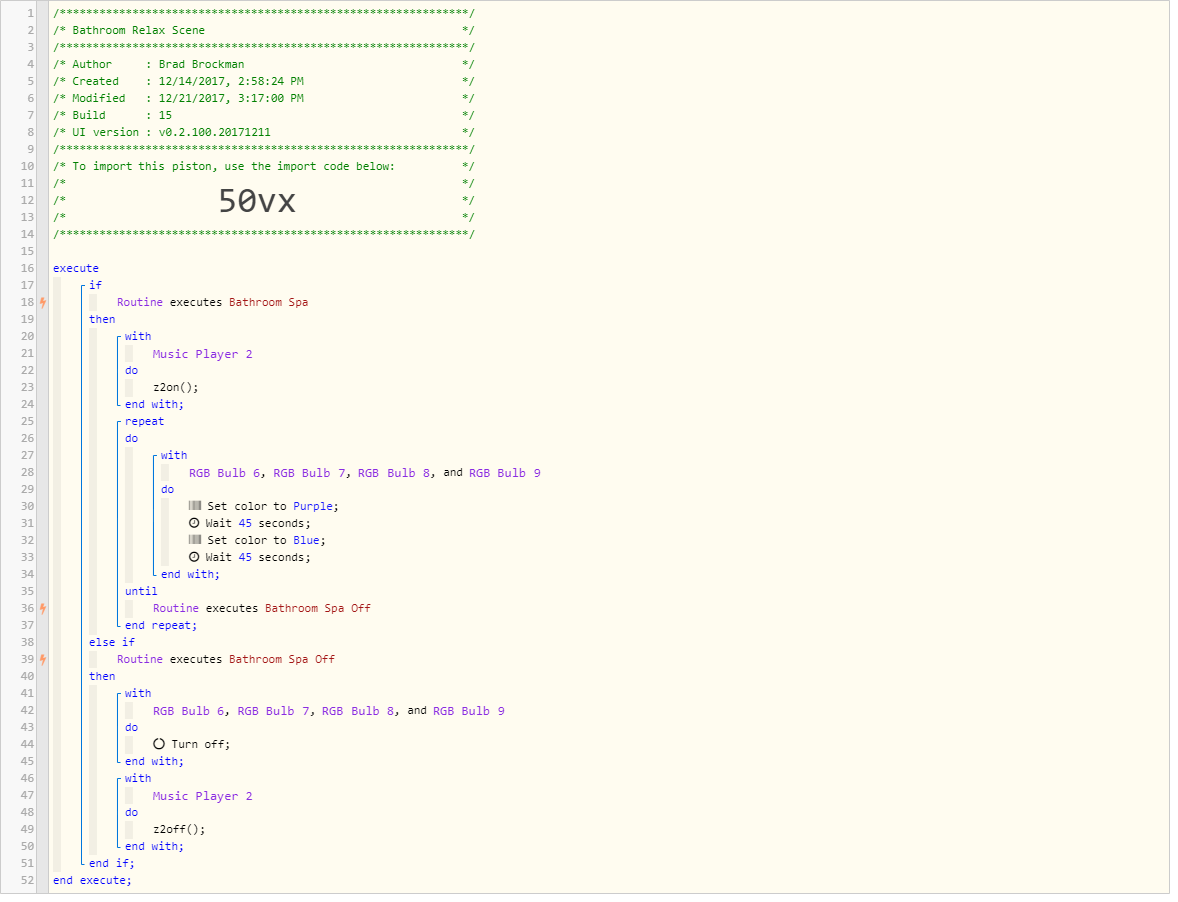This screenshot has width=1178, height=902.
Task: Click the repeat keyword on line 25
Action: [144, 421]
